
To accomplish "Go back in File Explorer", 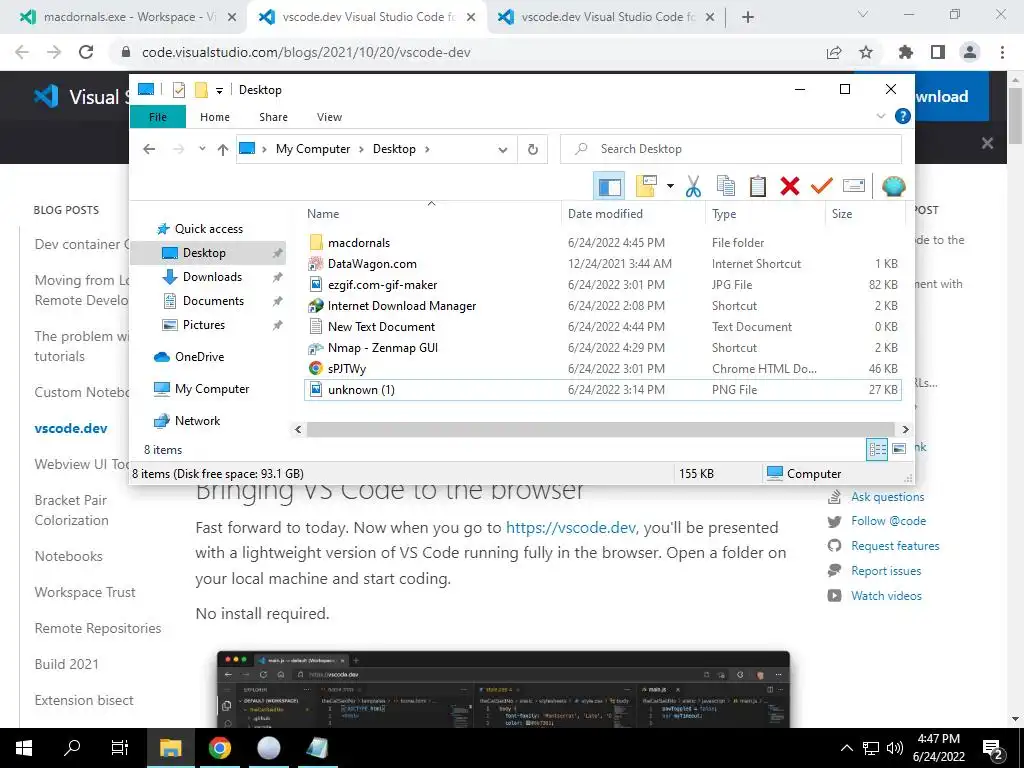I will point(149,149).
